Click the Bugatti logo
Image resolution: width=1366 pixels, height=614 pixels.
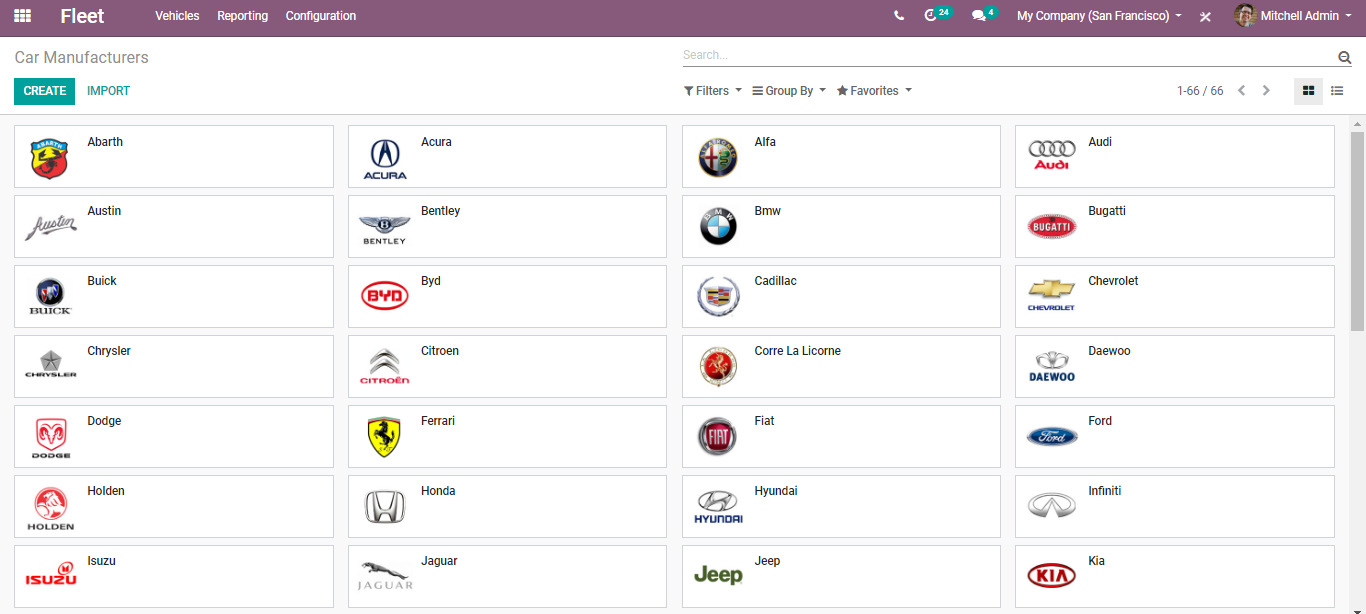1052,227
